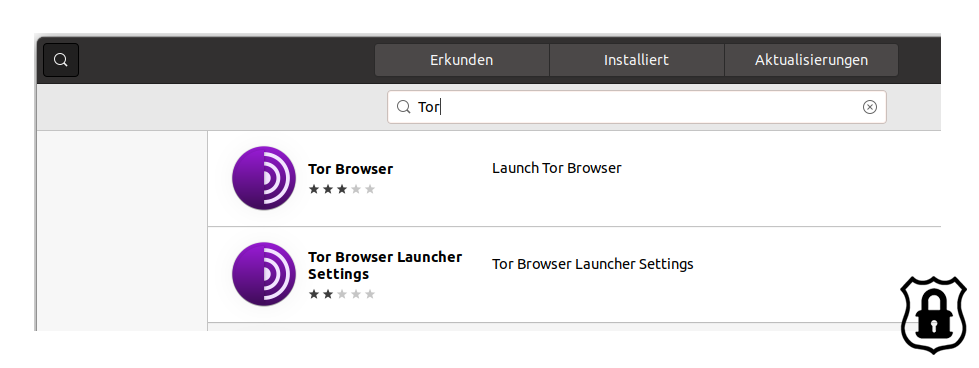Click the empty left sidebar panel
The image size is (979, 368).
122,231
